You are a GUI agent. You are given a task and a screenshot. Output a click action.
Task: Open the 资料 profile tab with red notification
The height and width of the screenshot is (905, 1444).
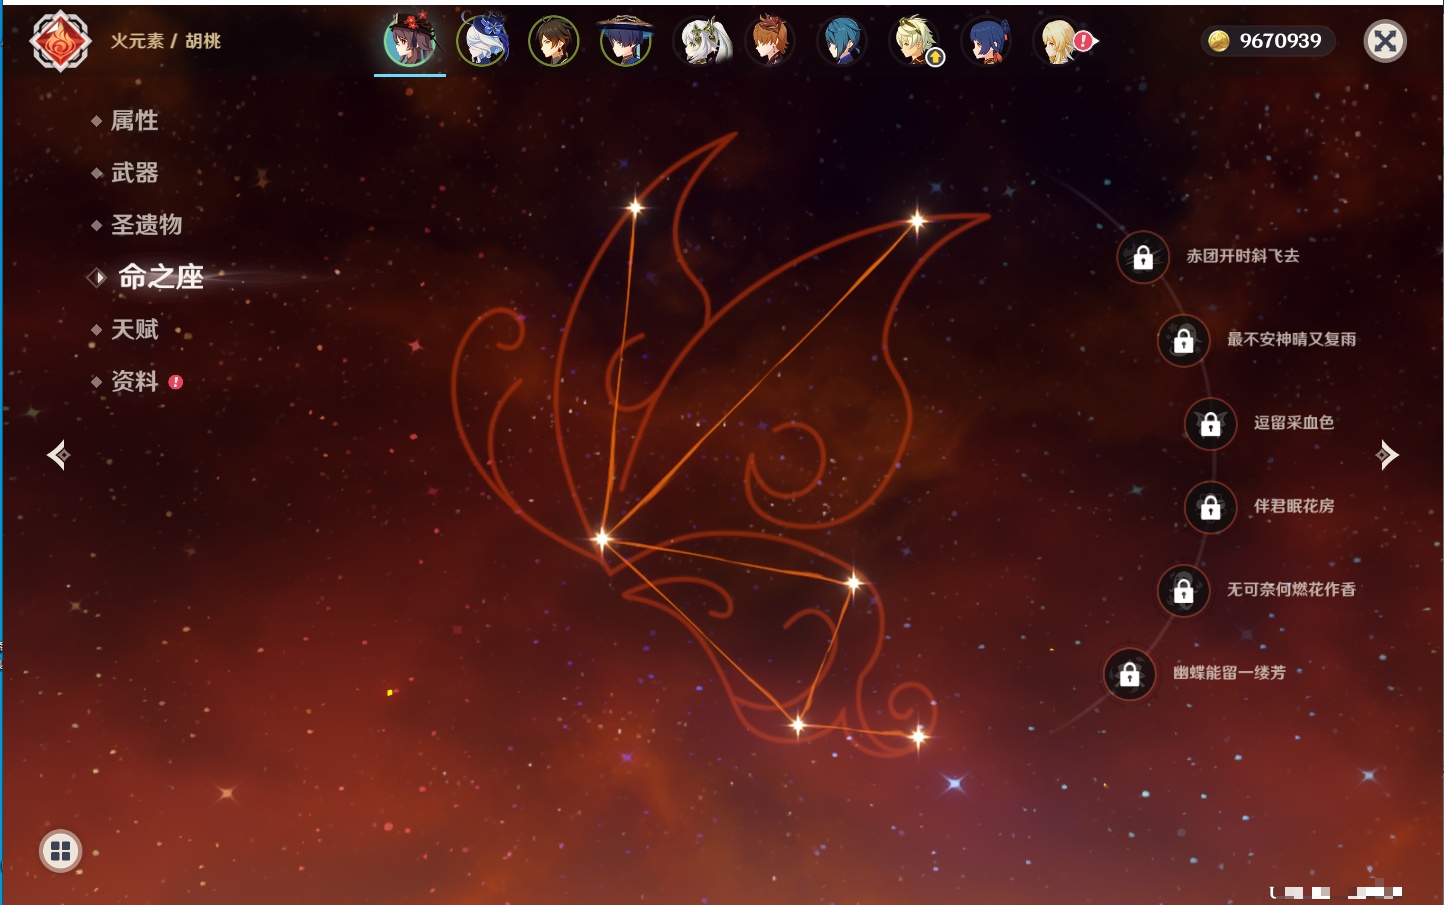(134, 381)
